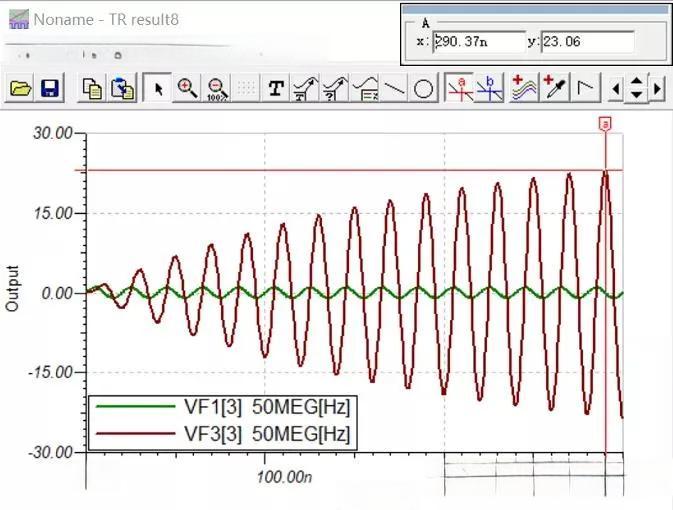Select the arrow pointer tool
673x510 pixels.
158,88
